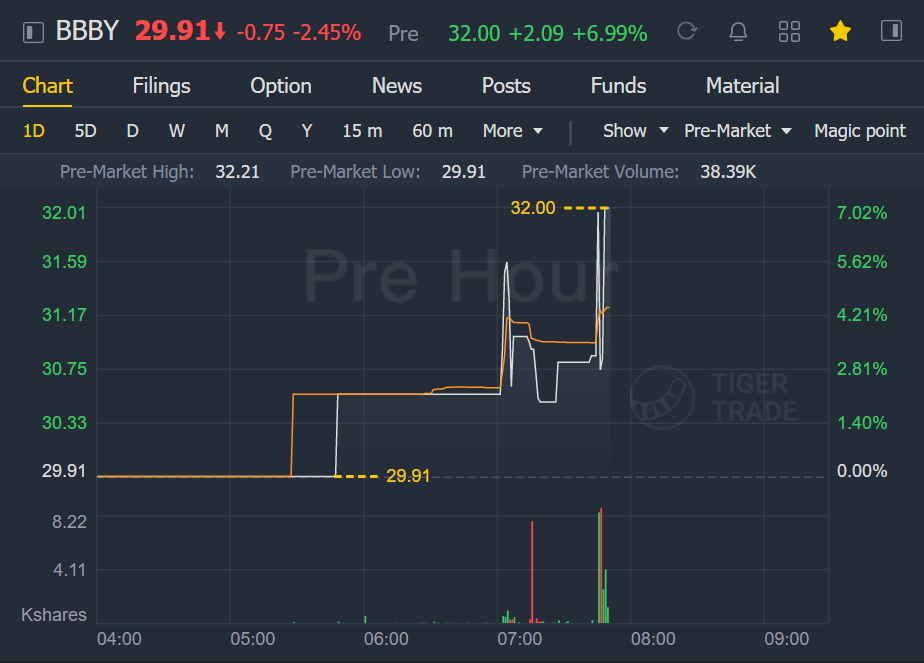The height and width of the screenshot is (663, 924).
Task: Open the grid layout icon
Action: point(789,32)
